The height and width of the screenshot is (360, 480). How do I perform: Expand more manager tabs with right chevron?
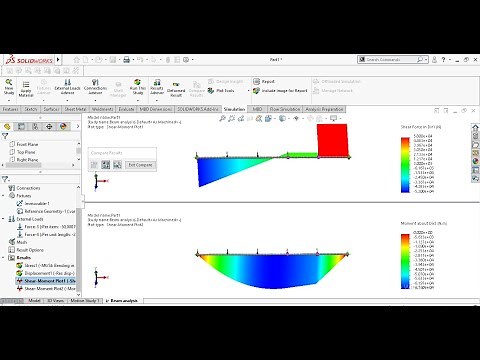[78, 127]
